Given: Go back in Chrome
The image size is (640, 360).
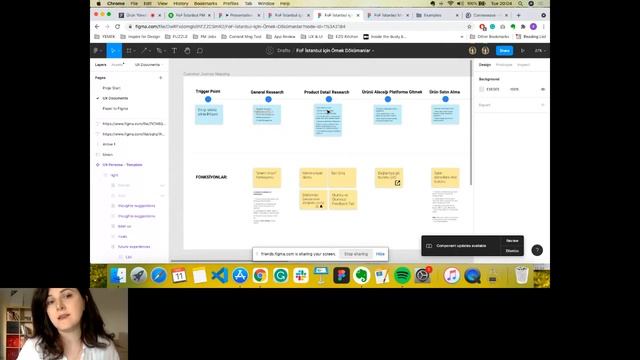Looking at the screenshot, I should pos(97,27).
